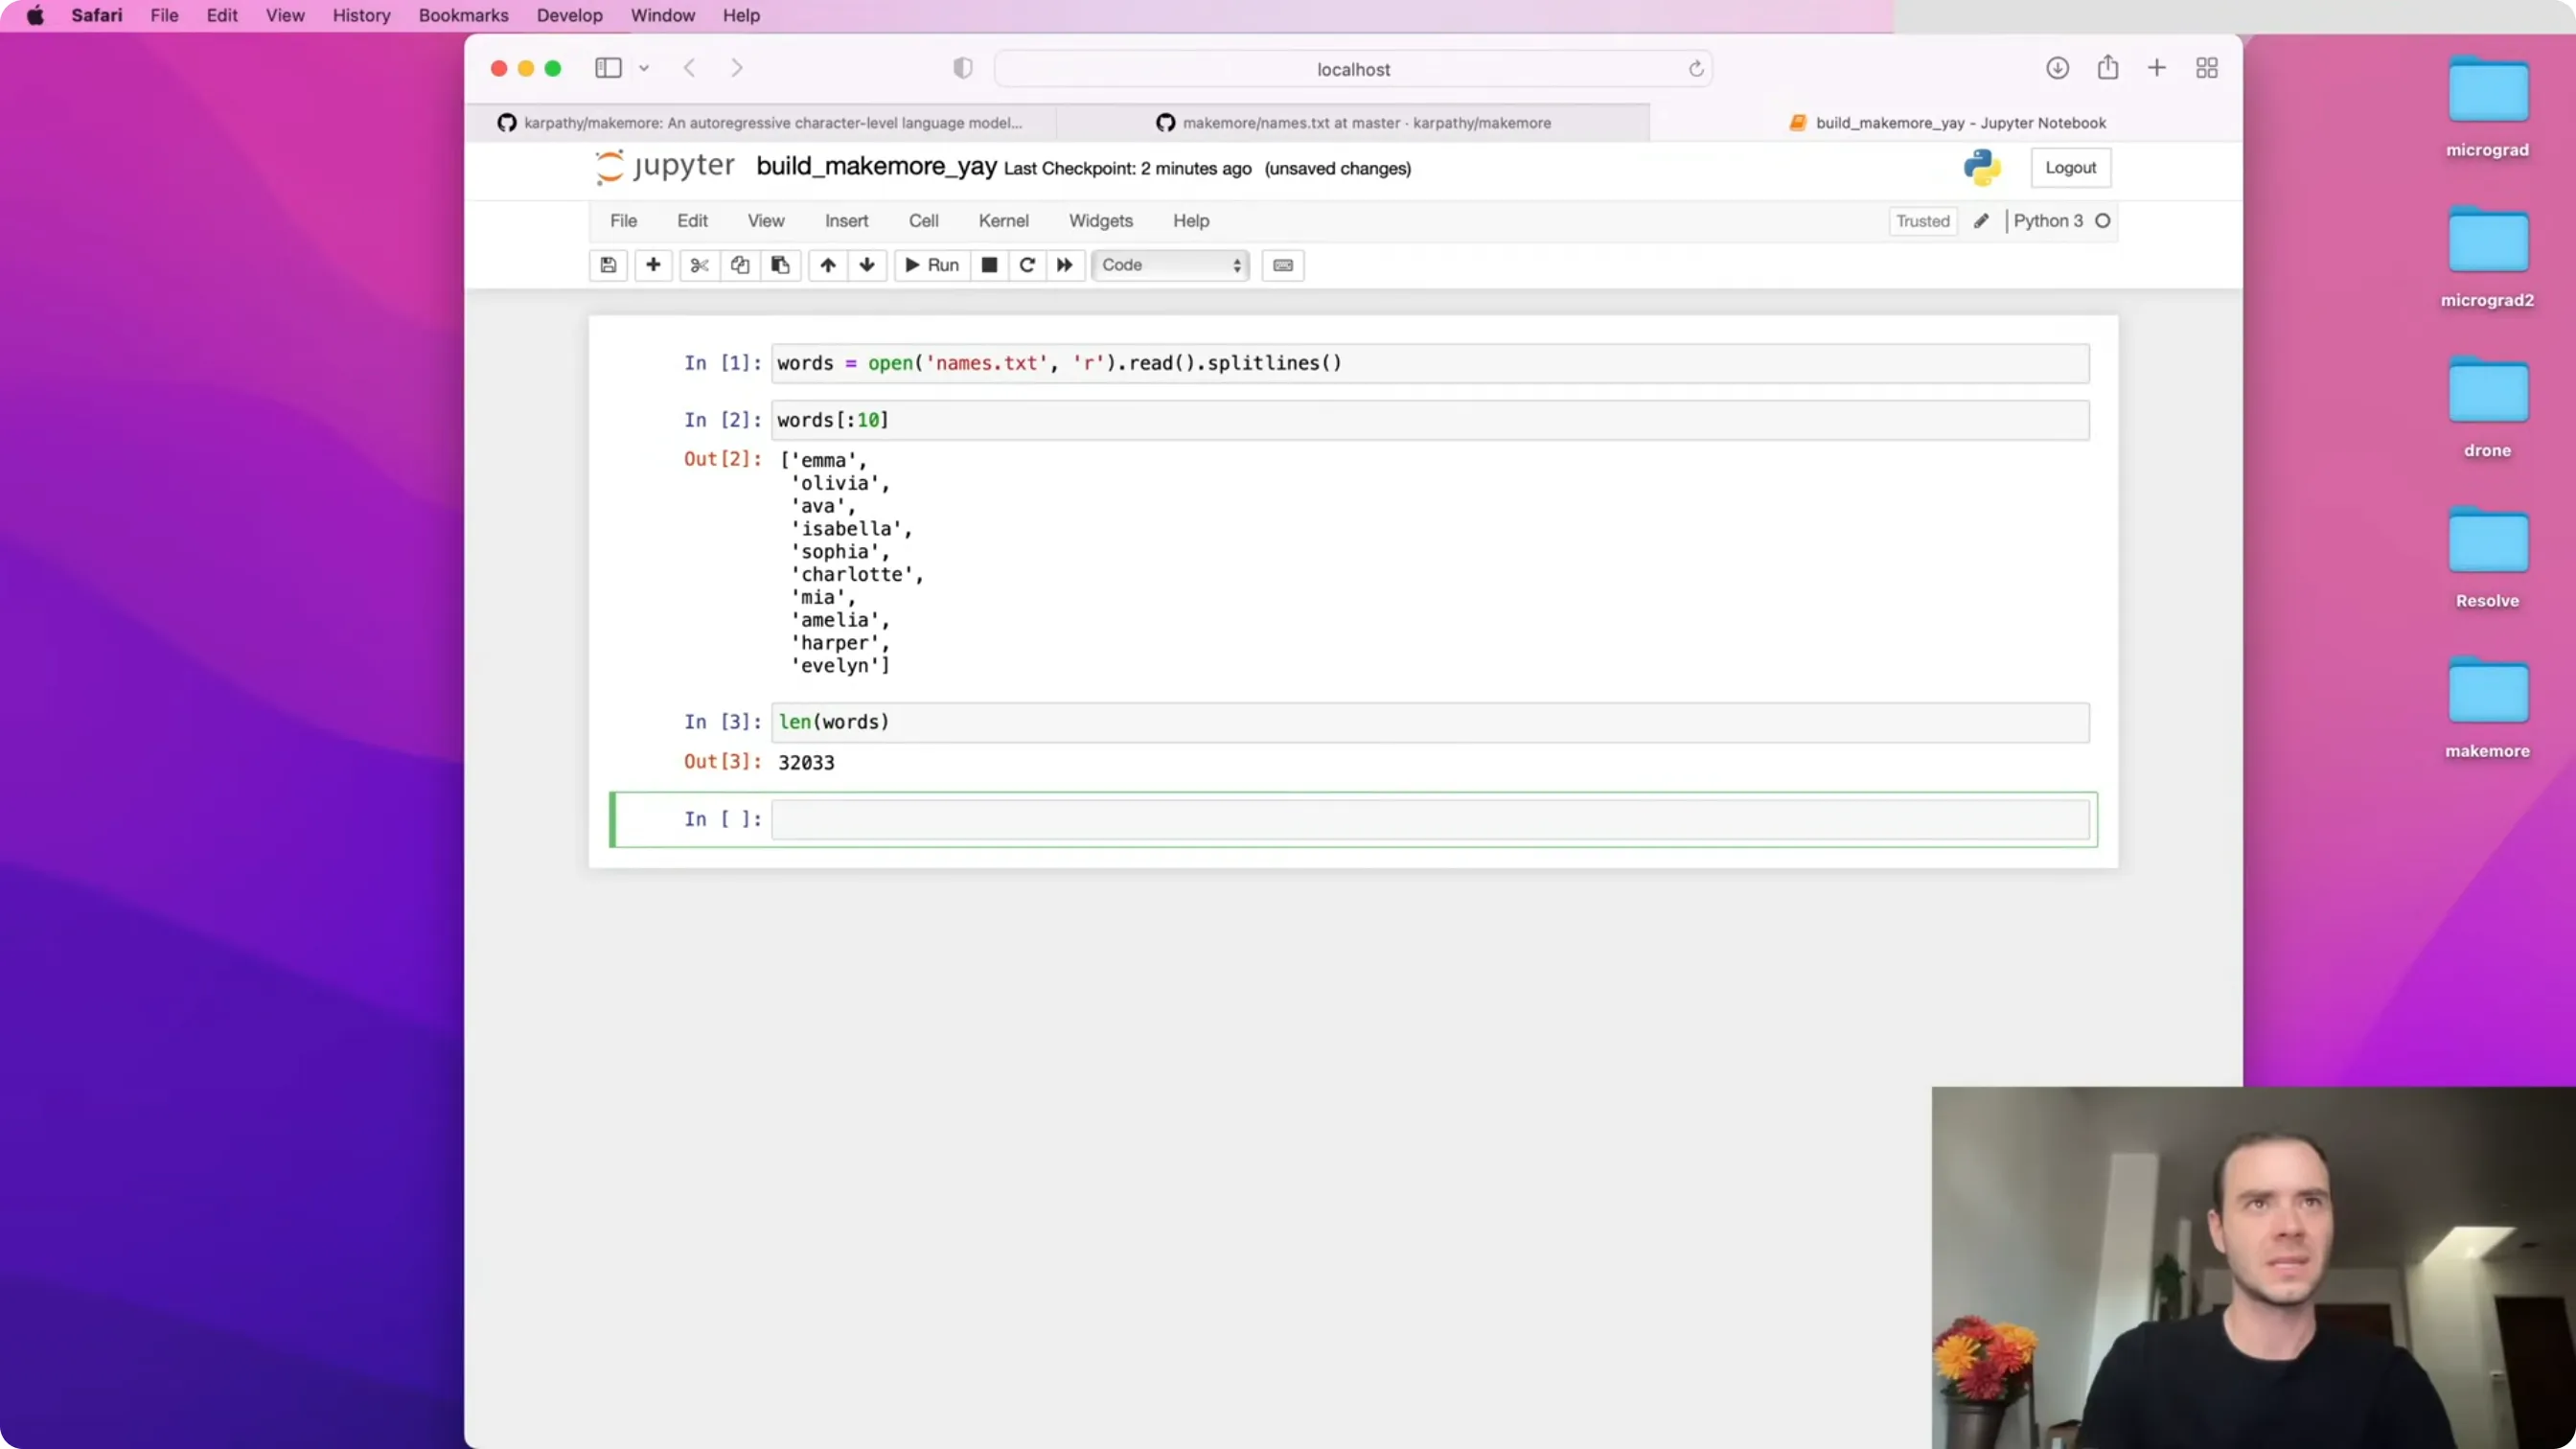
Task: Reload the localhost page
Action: [x=1696, y=69]
